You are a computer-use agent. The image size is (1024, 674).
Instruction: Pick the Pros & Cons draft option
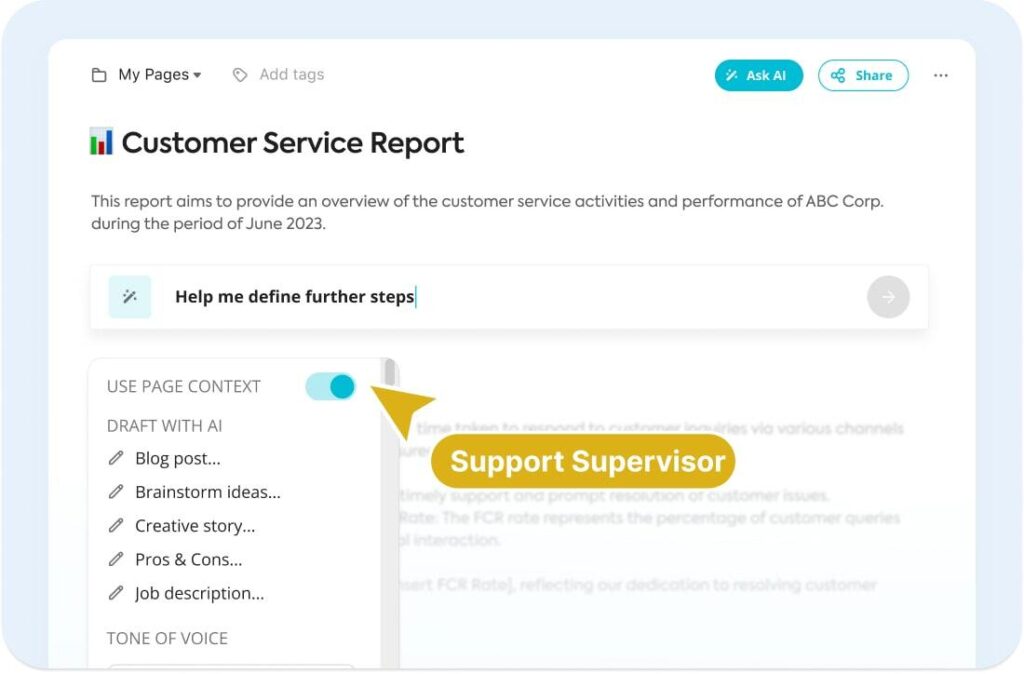pos(189,560)
